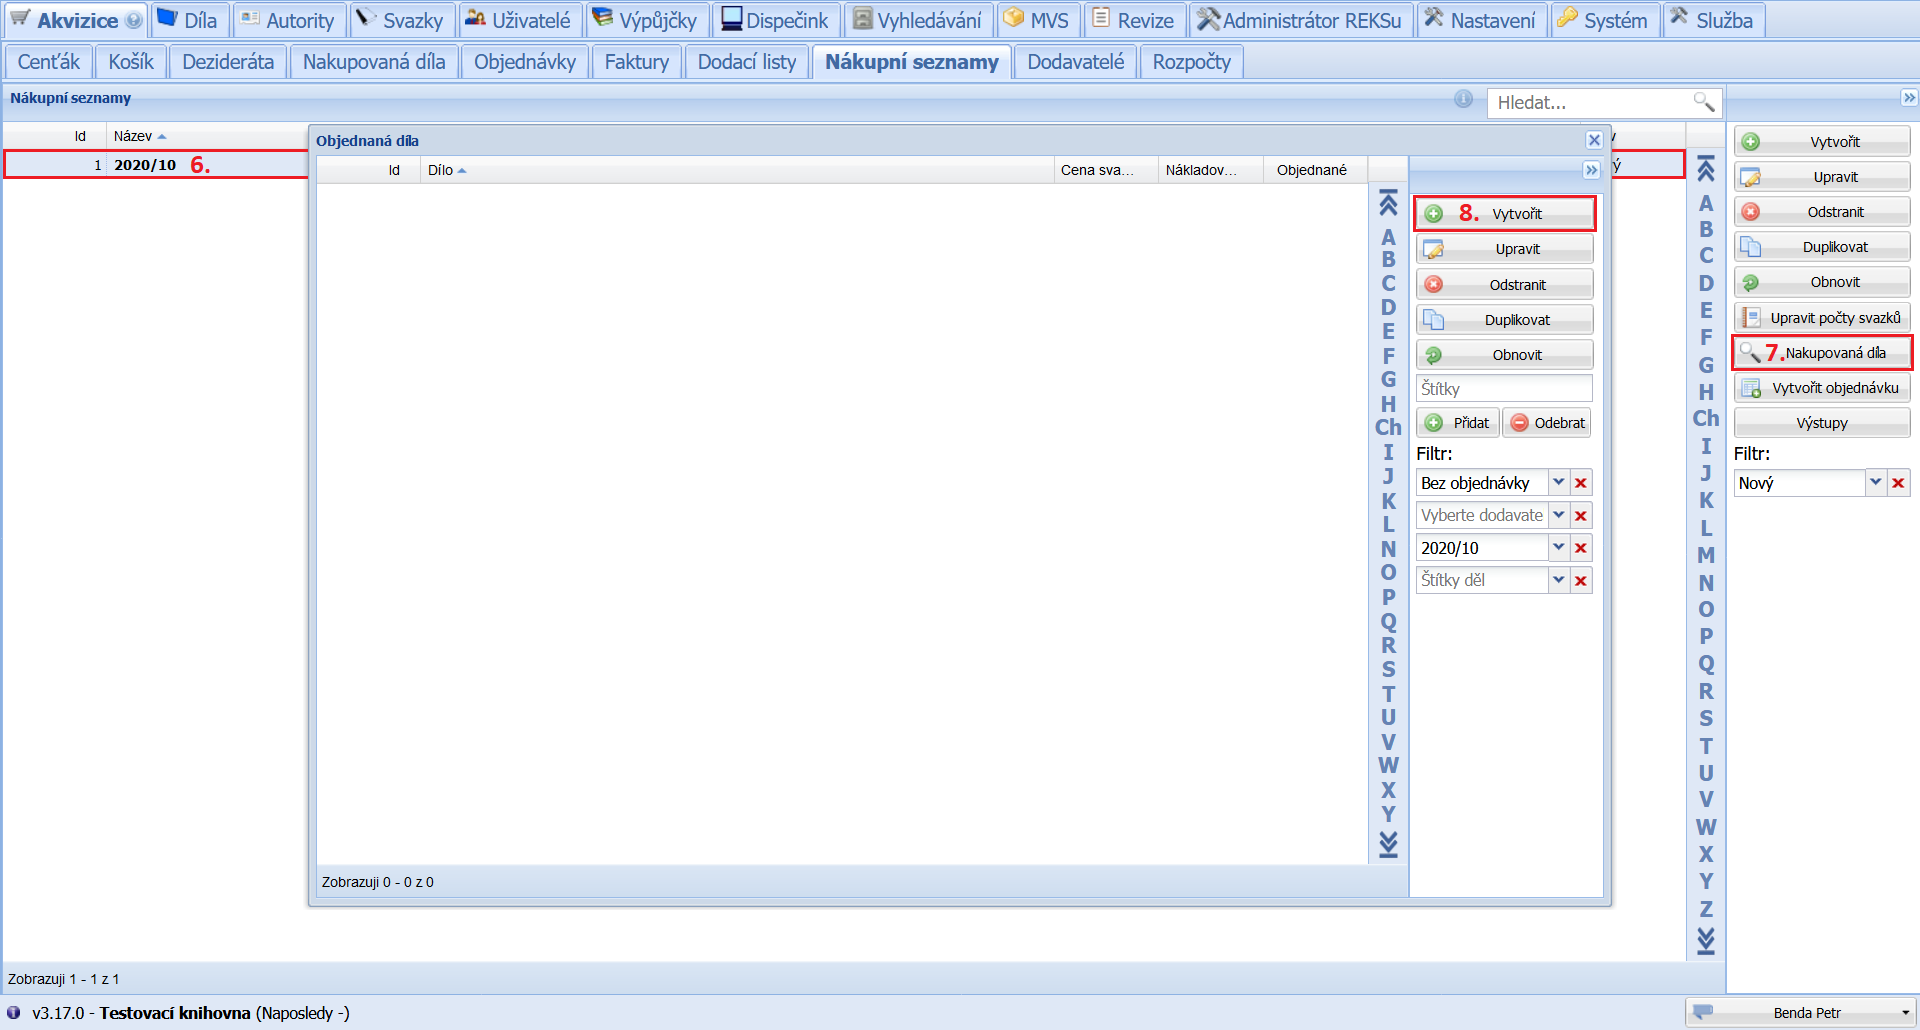This screenshot has width=1920, height=1030.
Task: Click Přidat tag button
Action: tap(1458, 423)
